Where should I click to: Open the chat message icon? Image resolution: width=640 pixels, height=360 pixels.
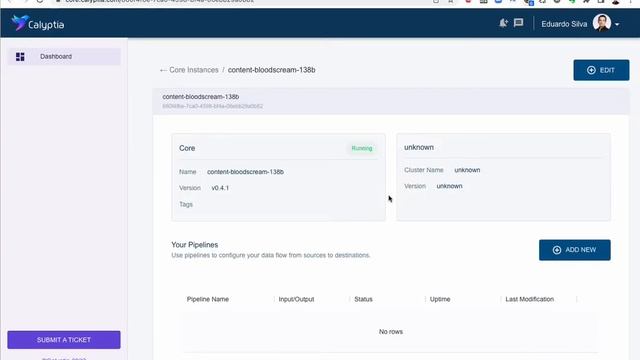pyautogui.click(x=518, y=23)
